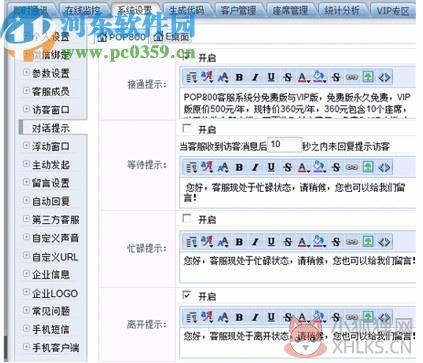Expand the 自定义声音 sidebar node
The height and width of the screenshot is (363, 423).
26,237
